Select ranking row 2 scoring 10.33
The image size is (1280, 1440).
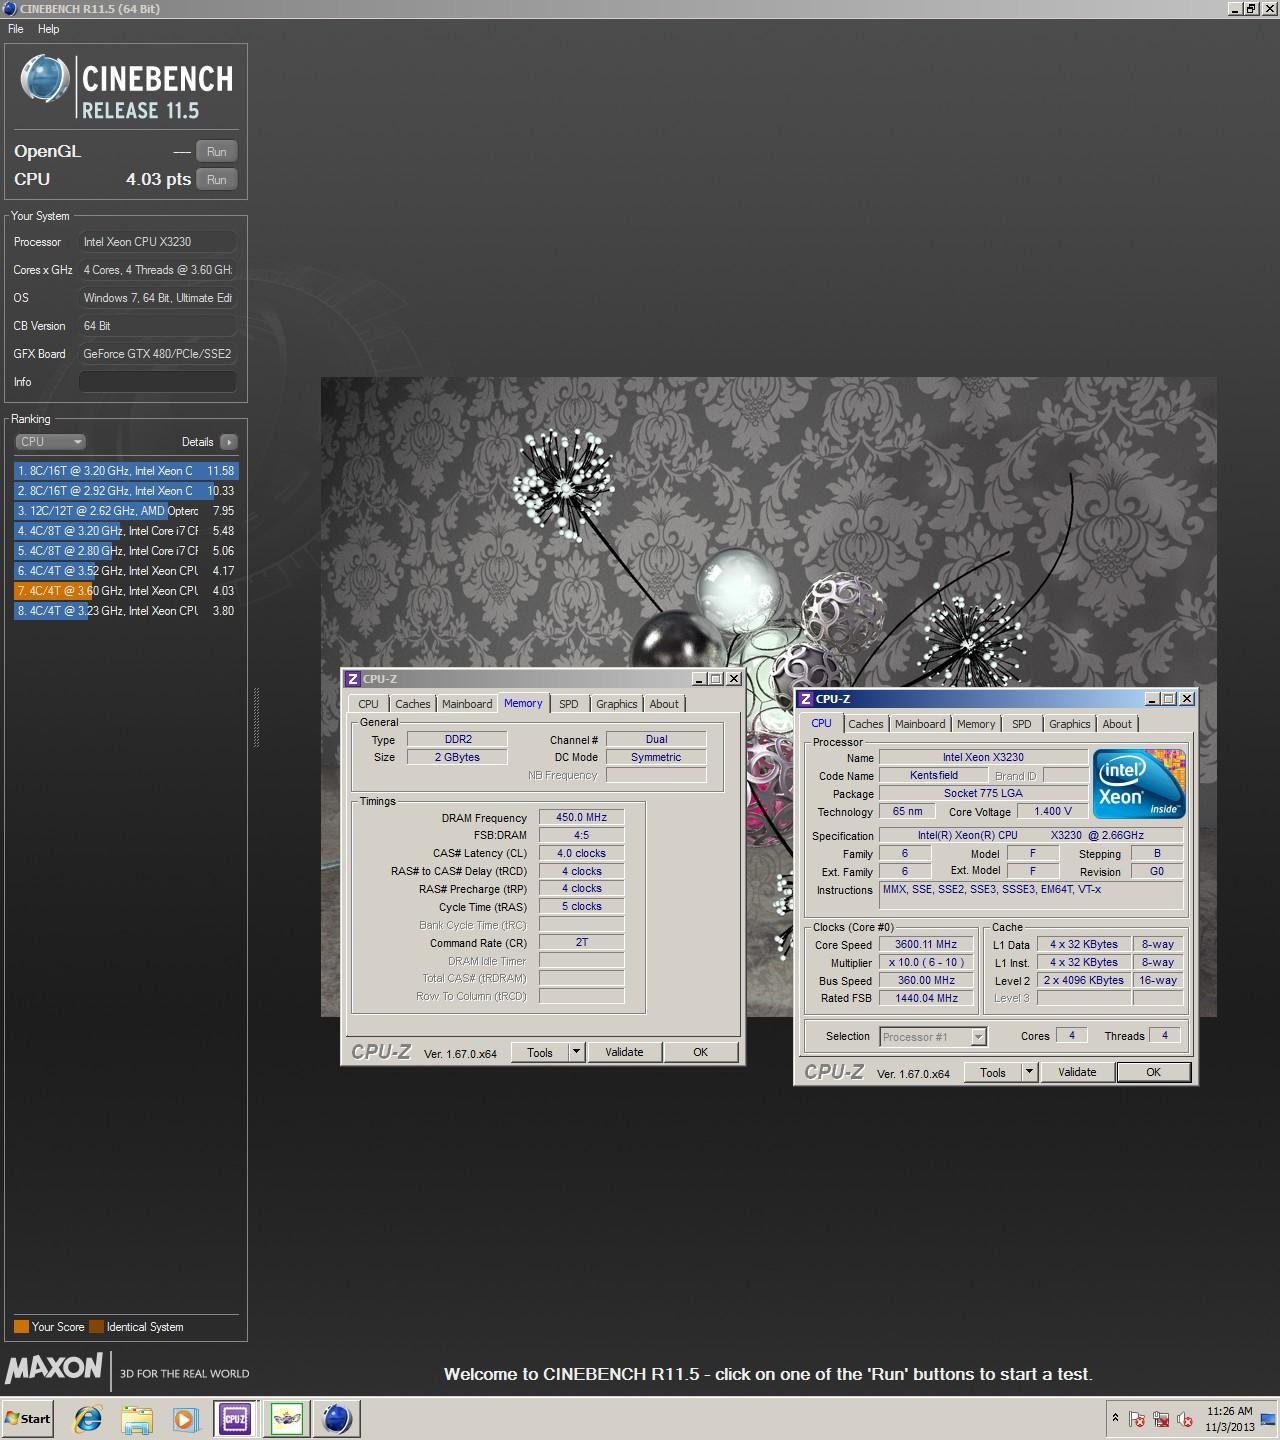tap(126, 491)
